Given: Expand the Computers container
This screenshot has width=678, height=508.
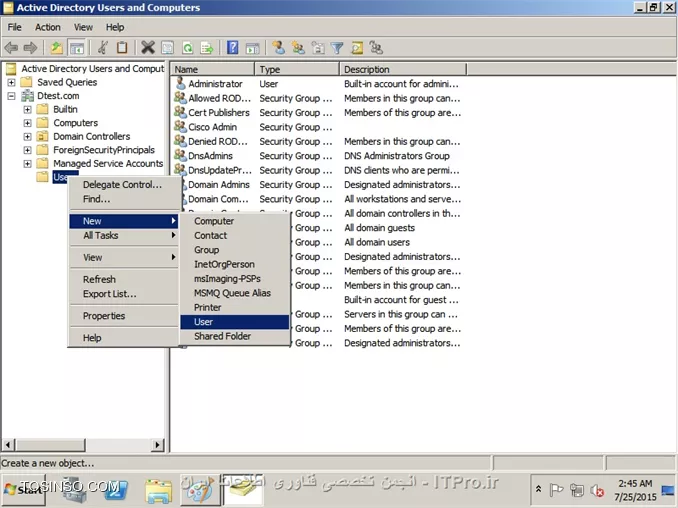Looking at the screenshot, I should point(27,123).
